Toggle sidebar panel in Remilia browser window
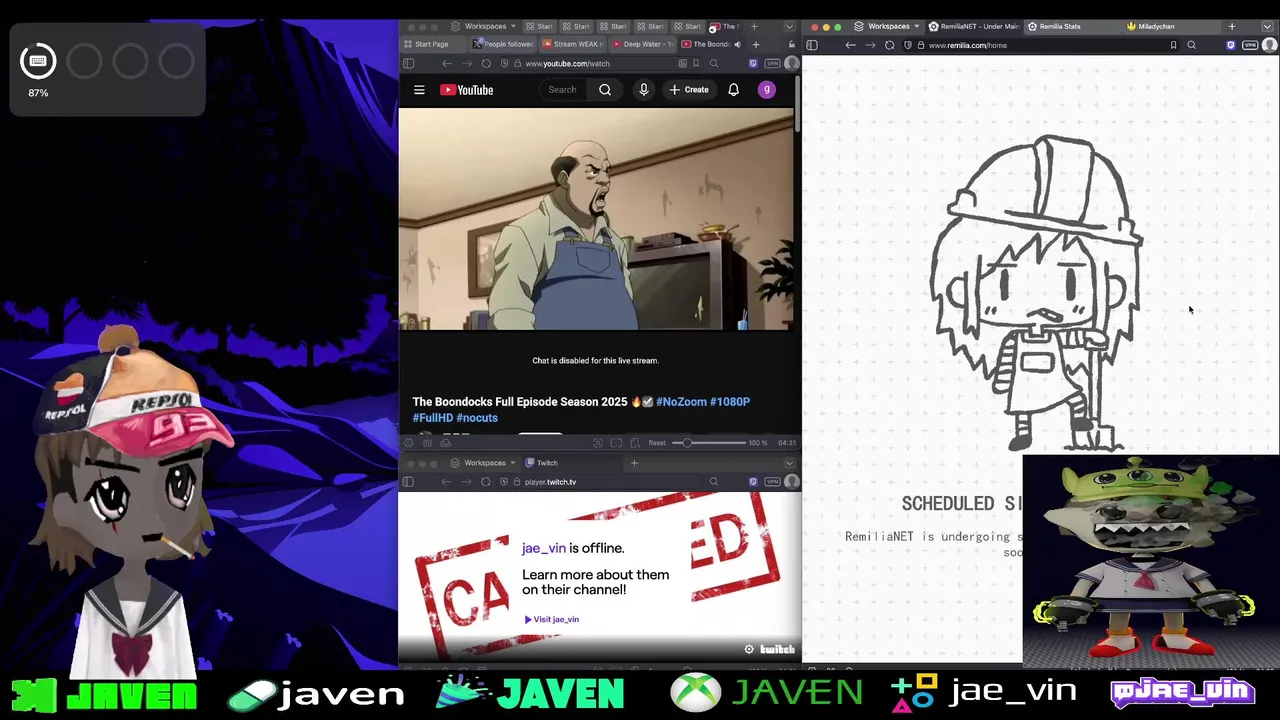Viewport: 1280px width, 720px height. (812, 45)
